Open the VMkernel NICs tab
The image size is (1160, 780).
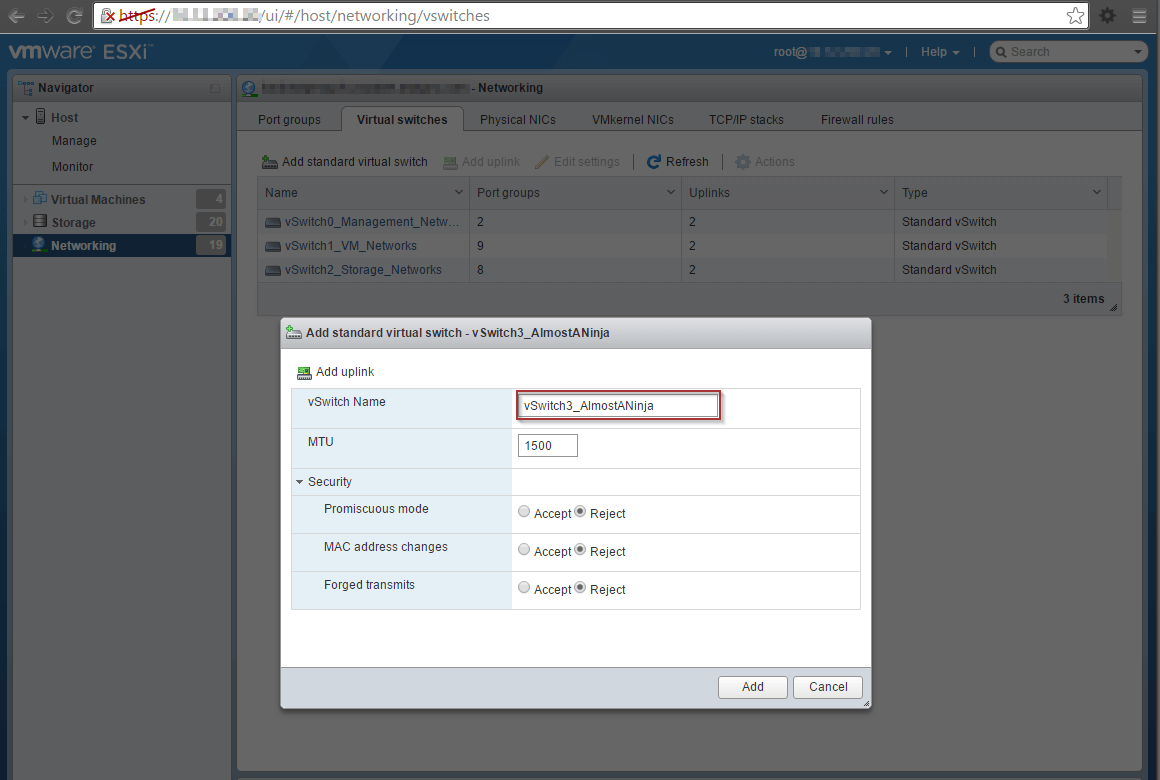[x=632, y=119]
